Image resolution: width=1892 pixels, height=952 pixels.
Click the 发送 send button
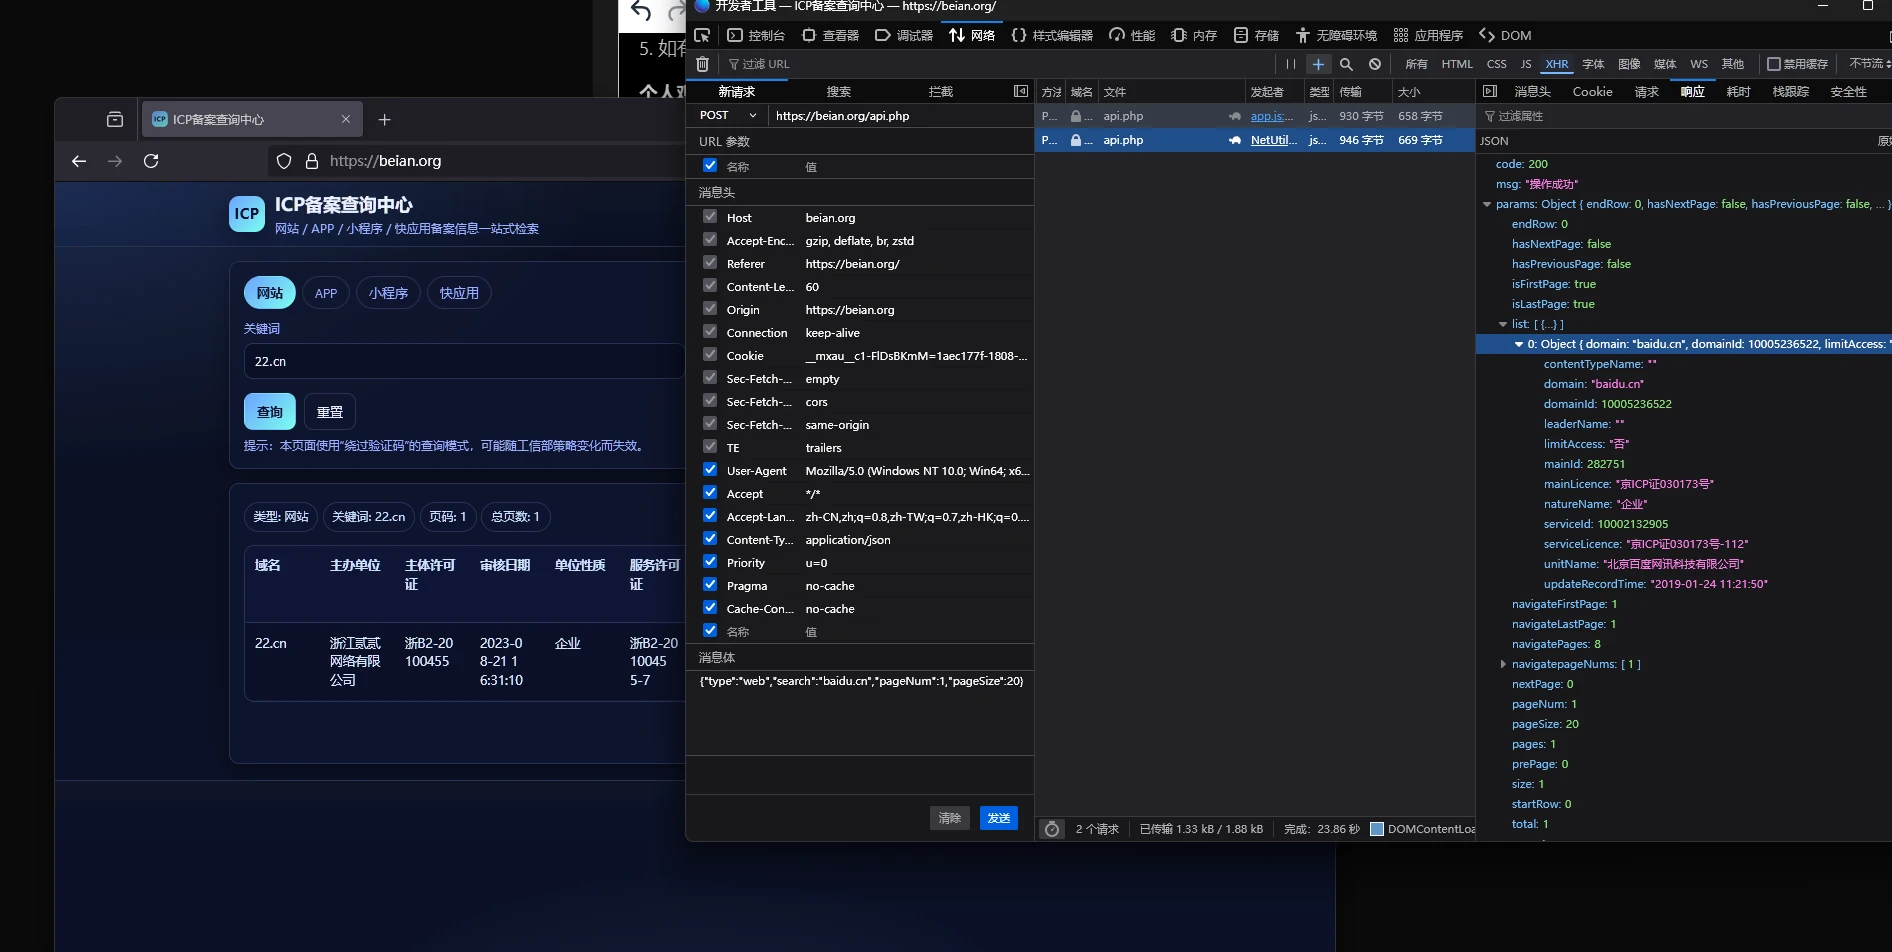tap(998, 818)
